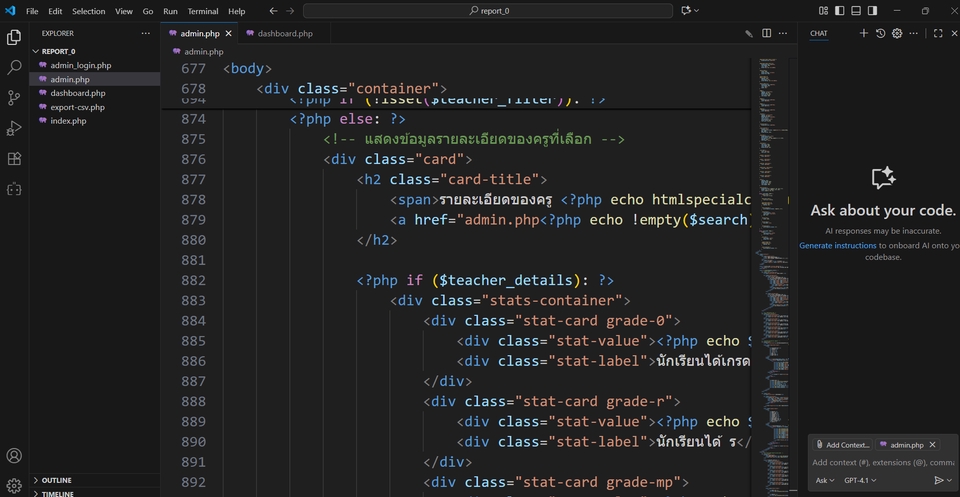Screen dimensions: 960x497
Task: Open chat panel More Actions ellipsis
Action: click(x=913, y=33)
